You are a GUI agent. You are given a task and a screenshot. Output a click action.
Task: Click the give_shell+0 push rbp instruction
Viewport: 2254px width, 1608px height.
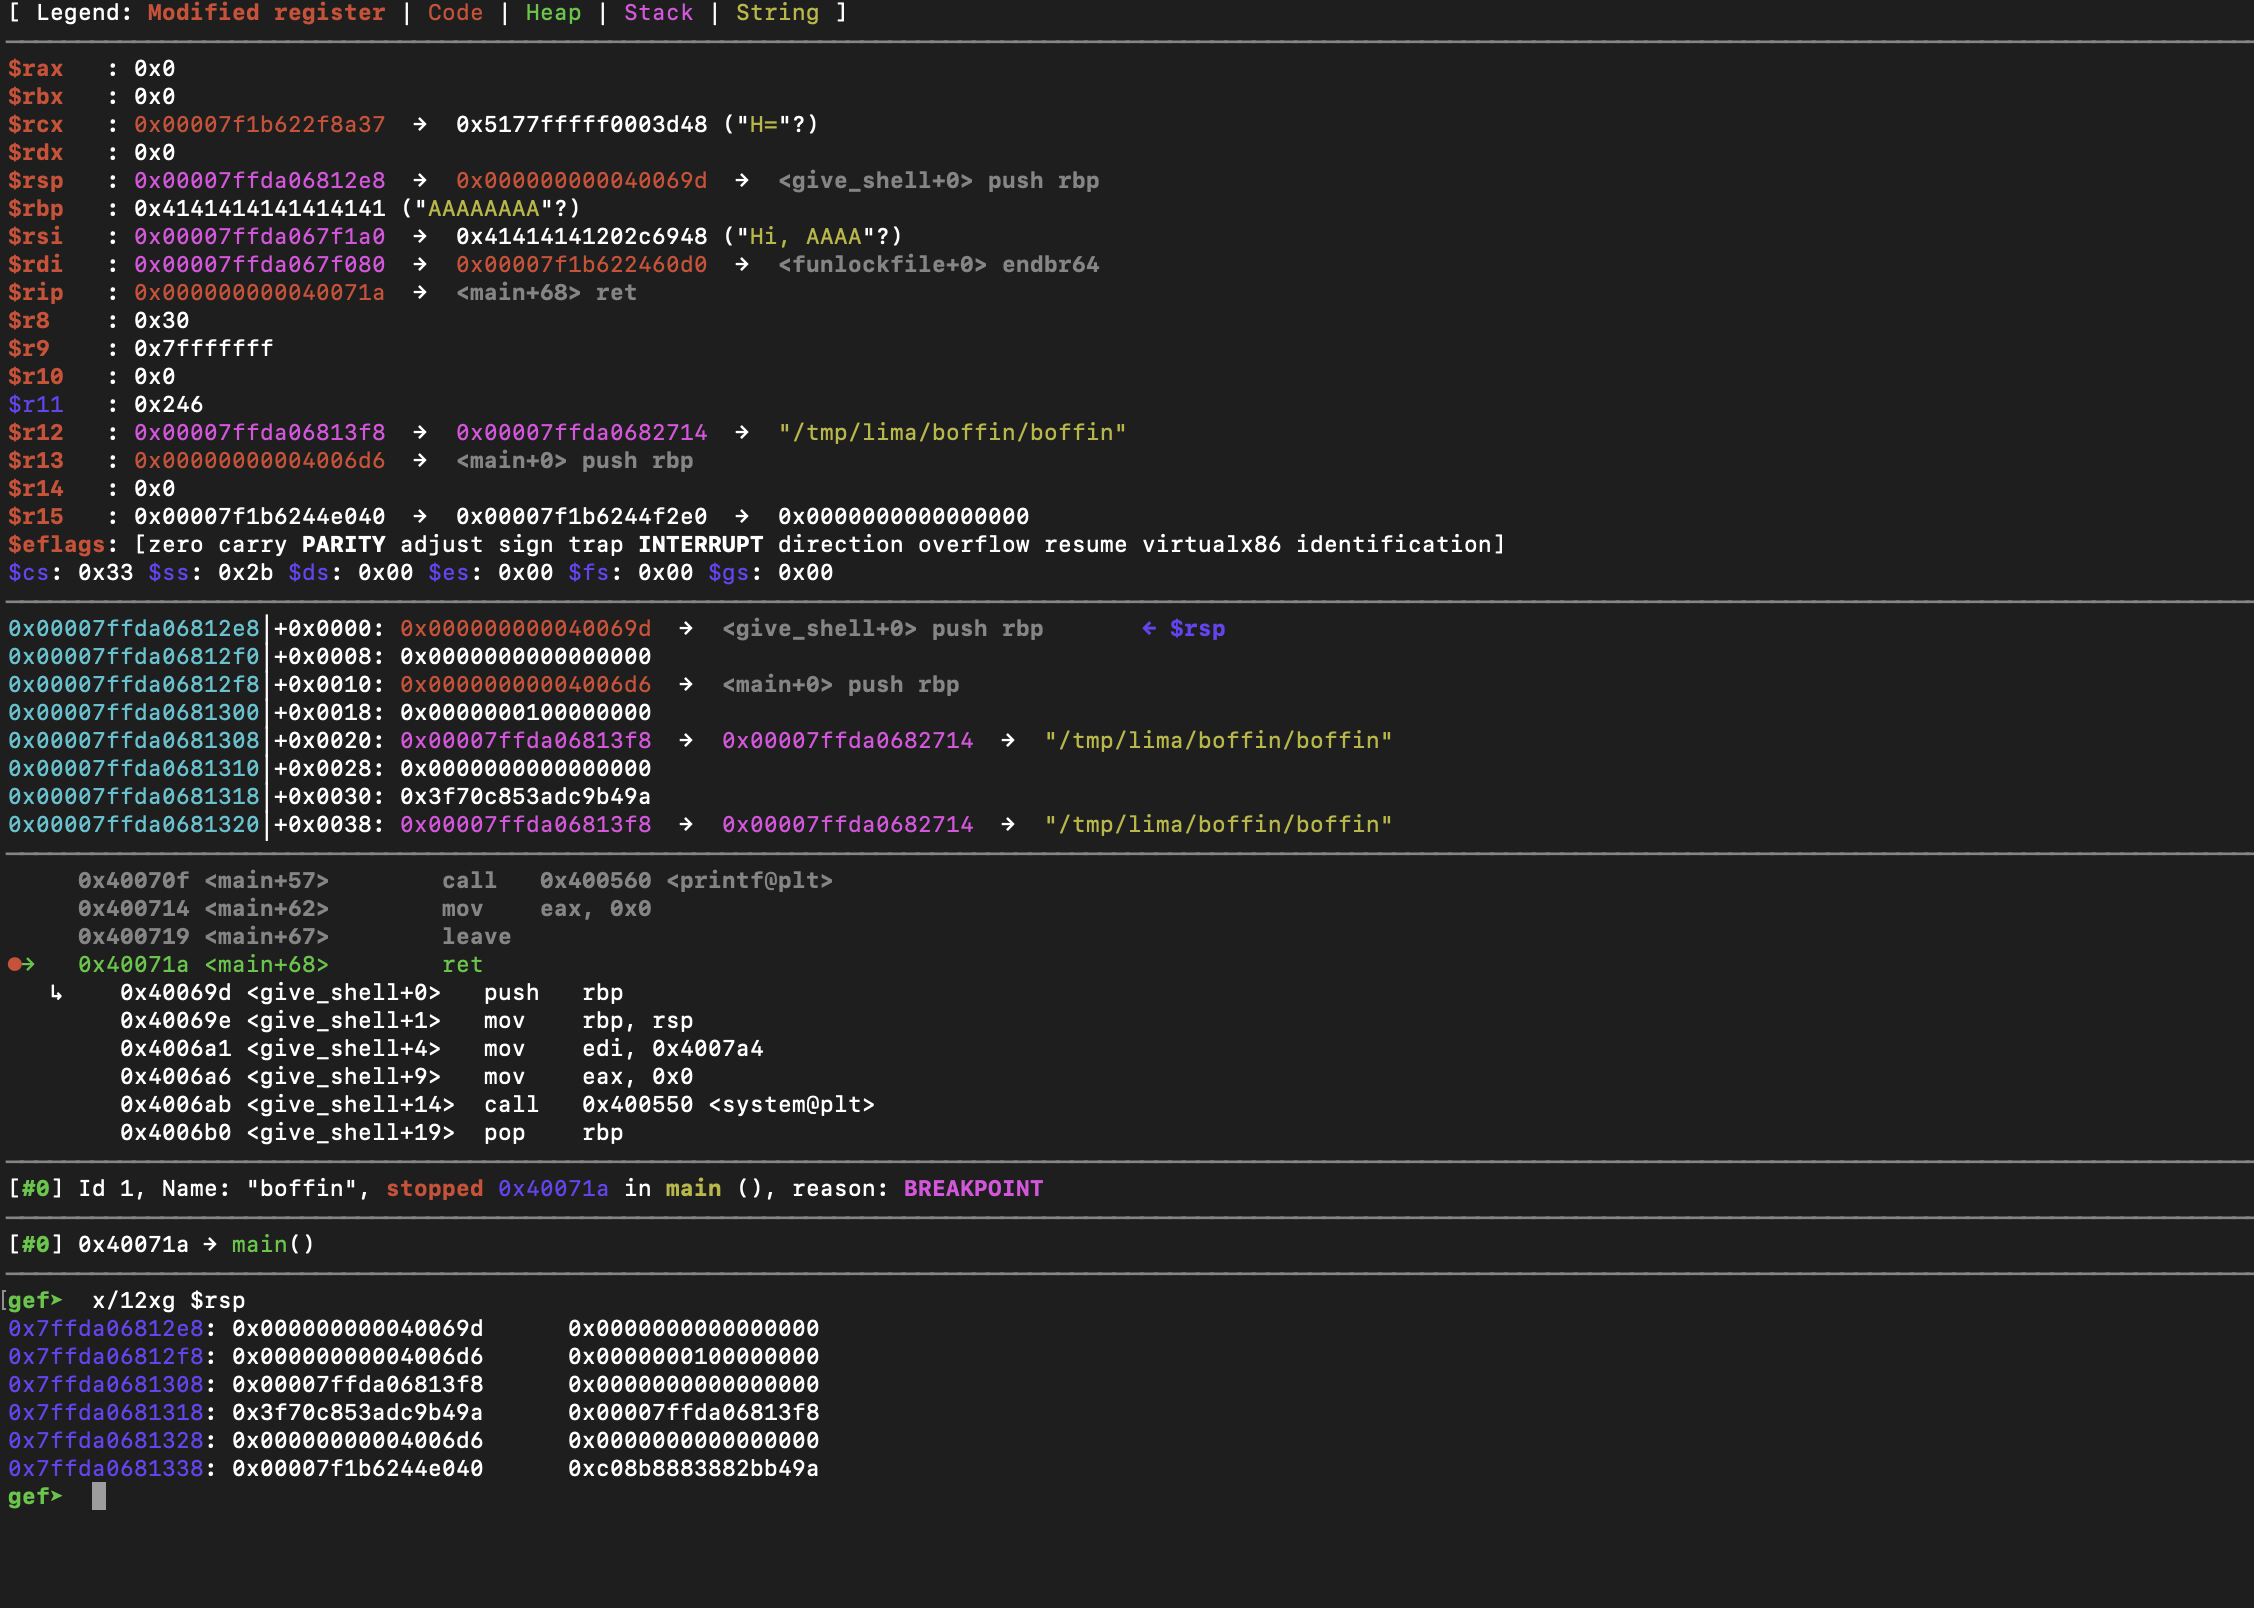(372, 993)
